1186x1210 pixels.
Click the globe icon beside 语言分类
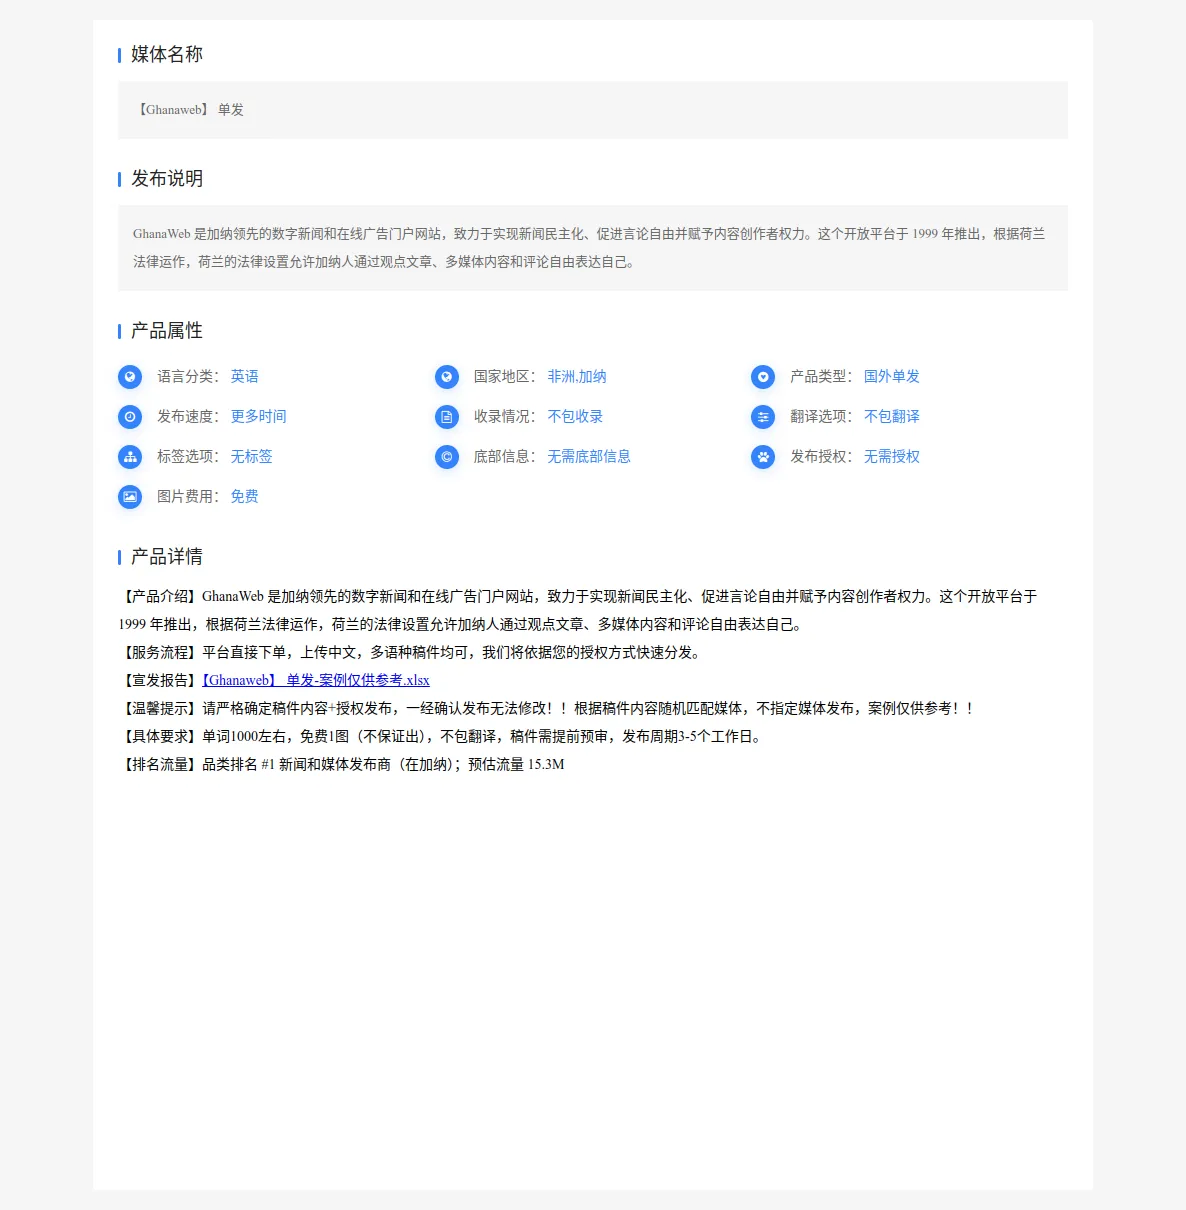[130, 377]
